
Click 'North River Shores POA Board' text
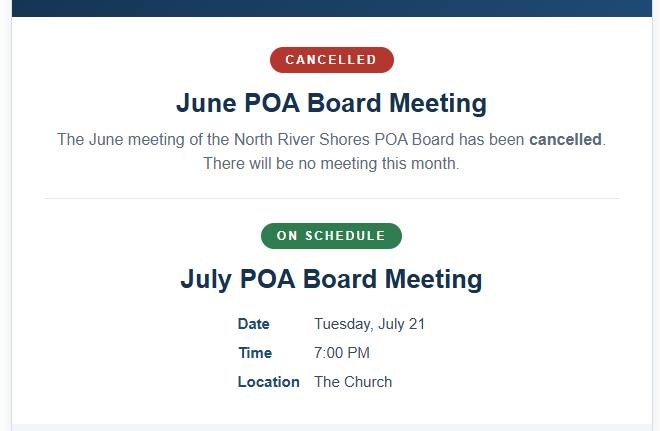pos(344,140)
